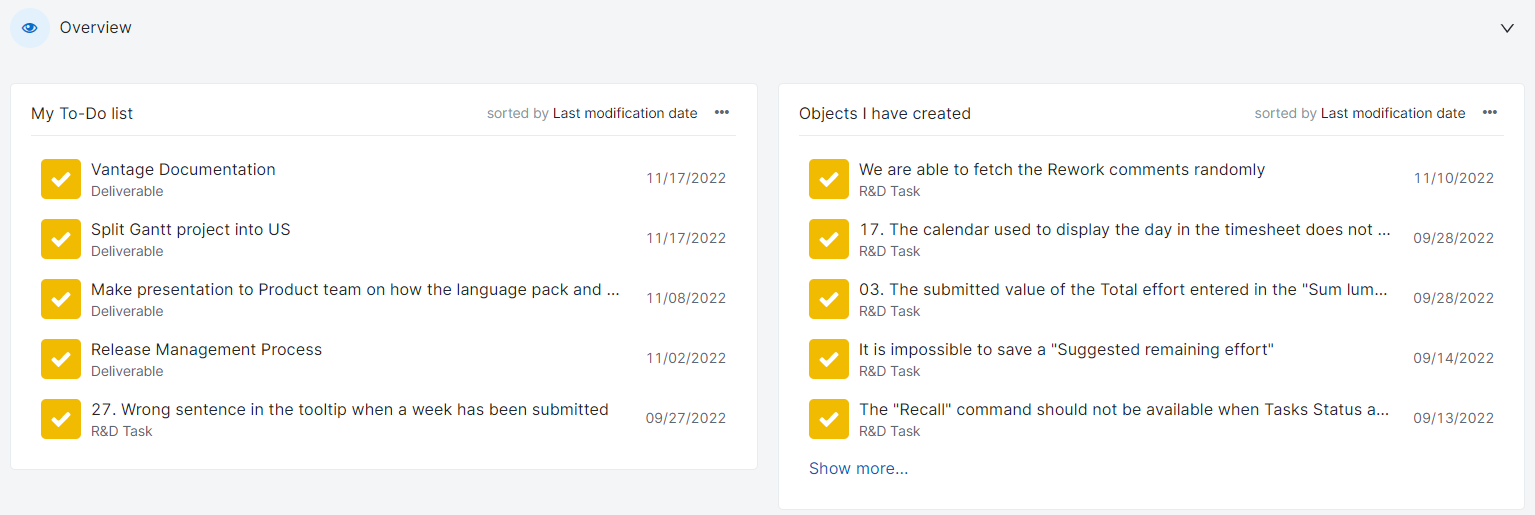Open My To-Do list options menu
Screen dimensions: 1535x515
pyautogui.click(x=722, y=113)
